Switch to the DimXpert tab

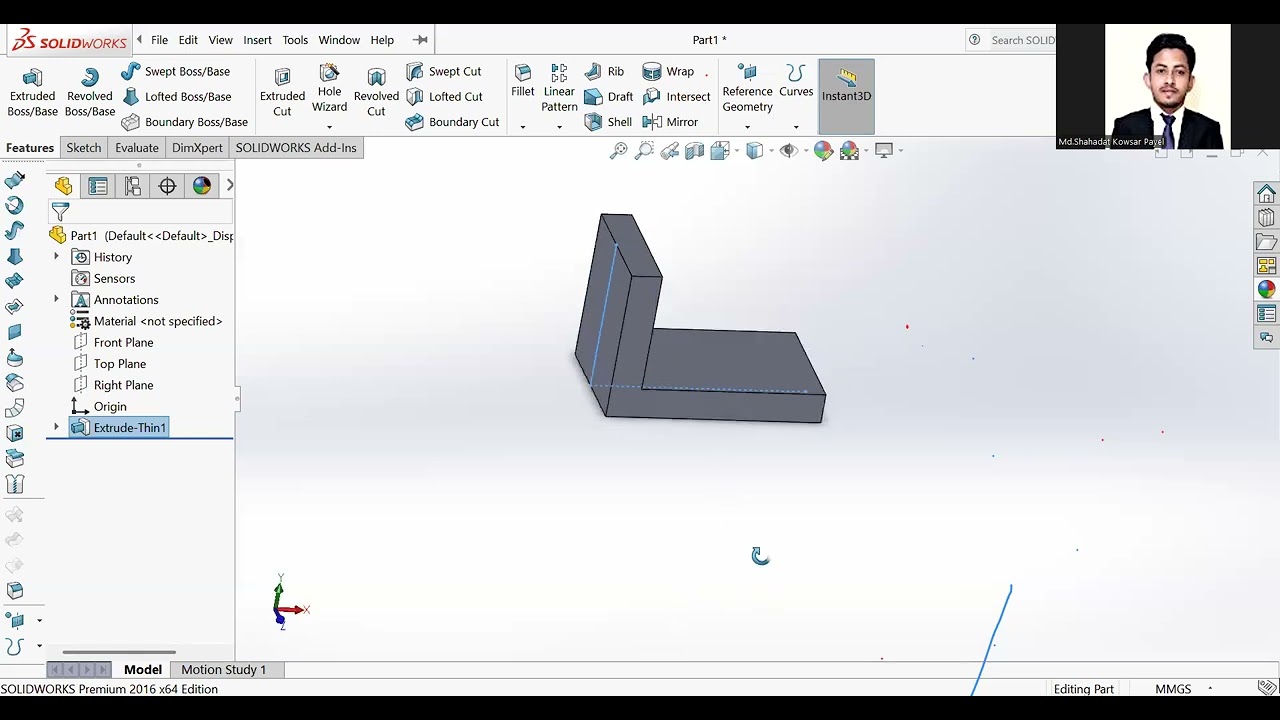tap(197, 148)
